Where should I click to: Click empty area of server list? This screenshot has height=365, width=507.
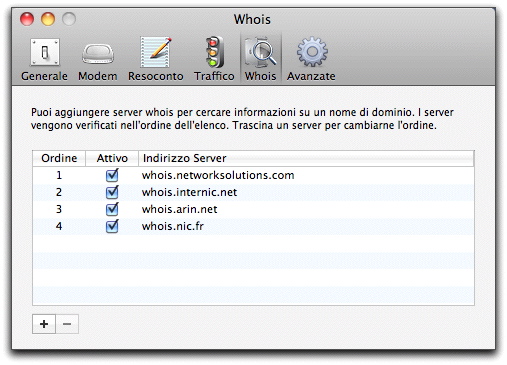pos(253,270)
